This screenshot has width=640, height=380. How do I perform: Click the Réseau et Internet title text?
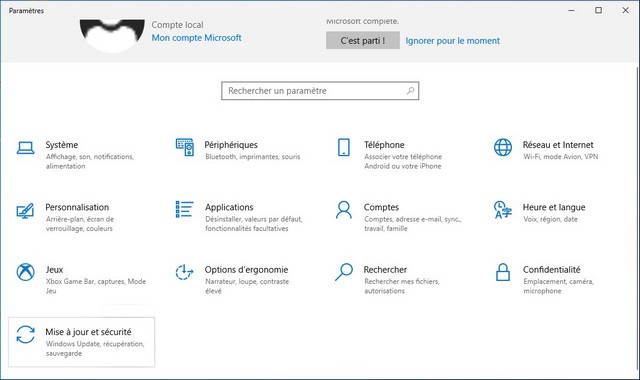[x=558, y=145]
